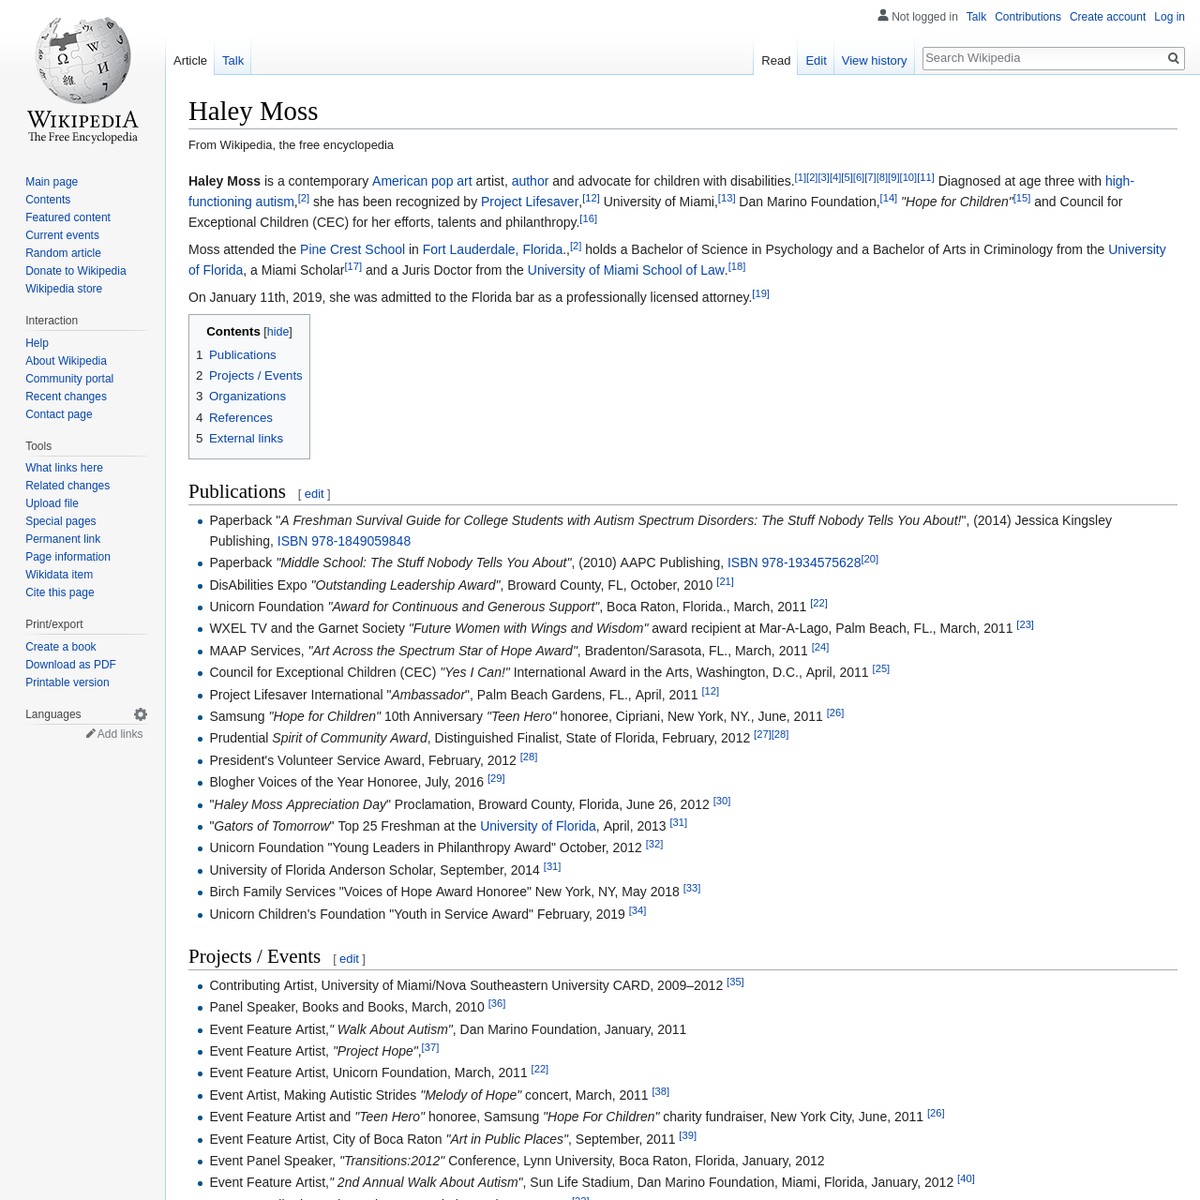Switch to the Talk tab

pyautogui.click(x=232, y=60)
